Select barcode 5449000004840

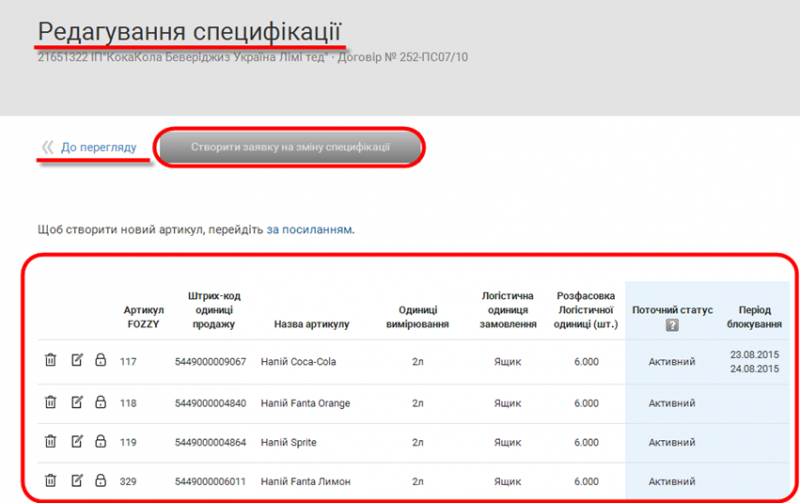click(x=210, y=403)
